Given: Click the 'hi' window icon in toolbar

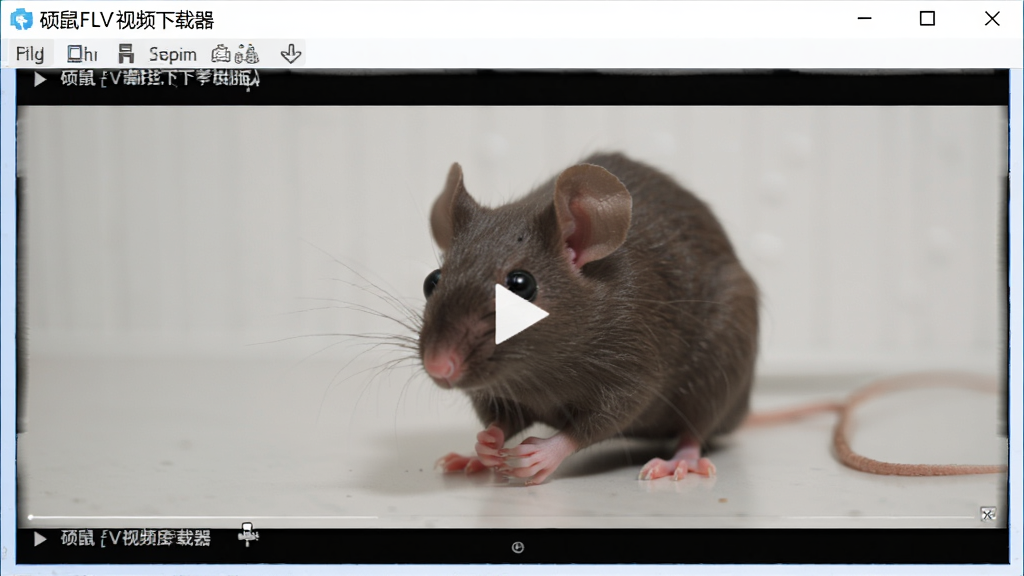Looking at the screenshot, I should (82, 54).
